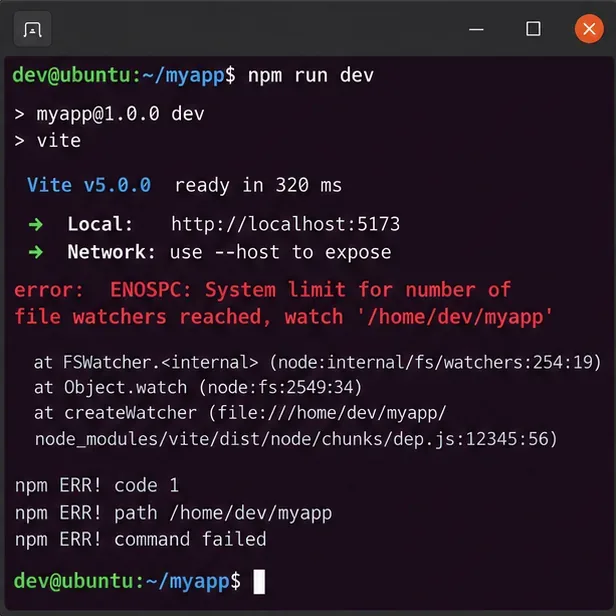Image resolution: width=616 pixels, height=616 pixels.
Task: Click 'at Object.watch (node:fs:2549:34)' line
Action: tap(198, 387)
